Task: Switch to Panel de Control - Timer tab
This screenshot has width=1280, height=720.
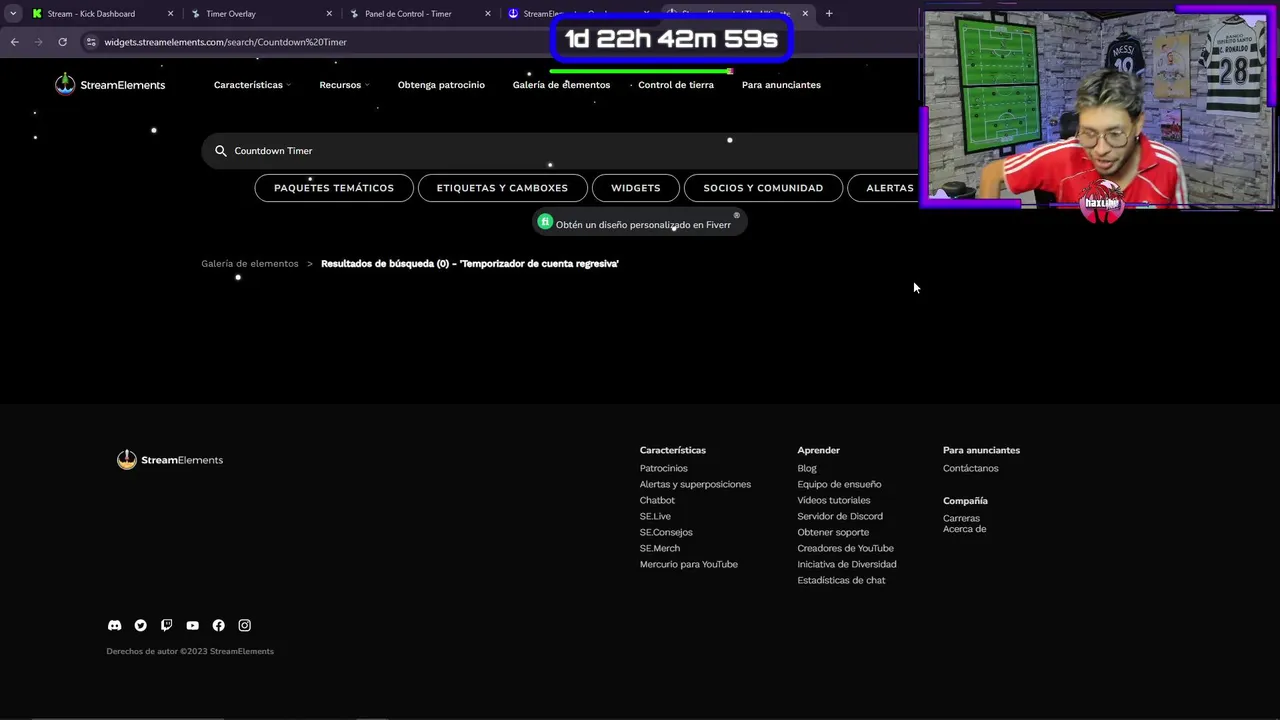Action: [x=408, y=14]
